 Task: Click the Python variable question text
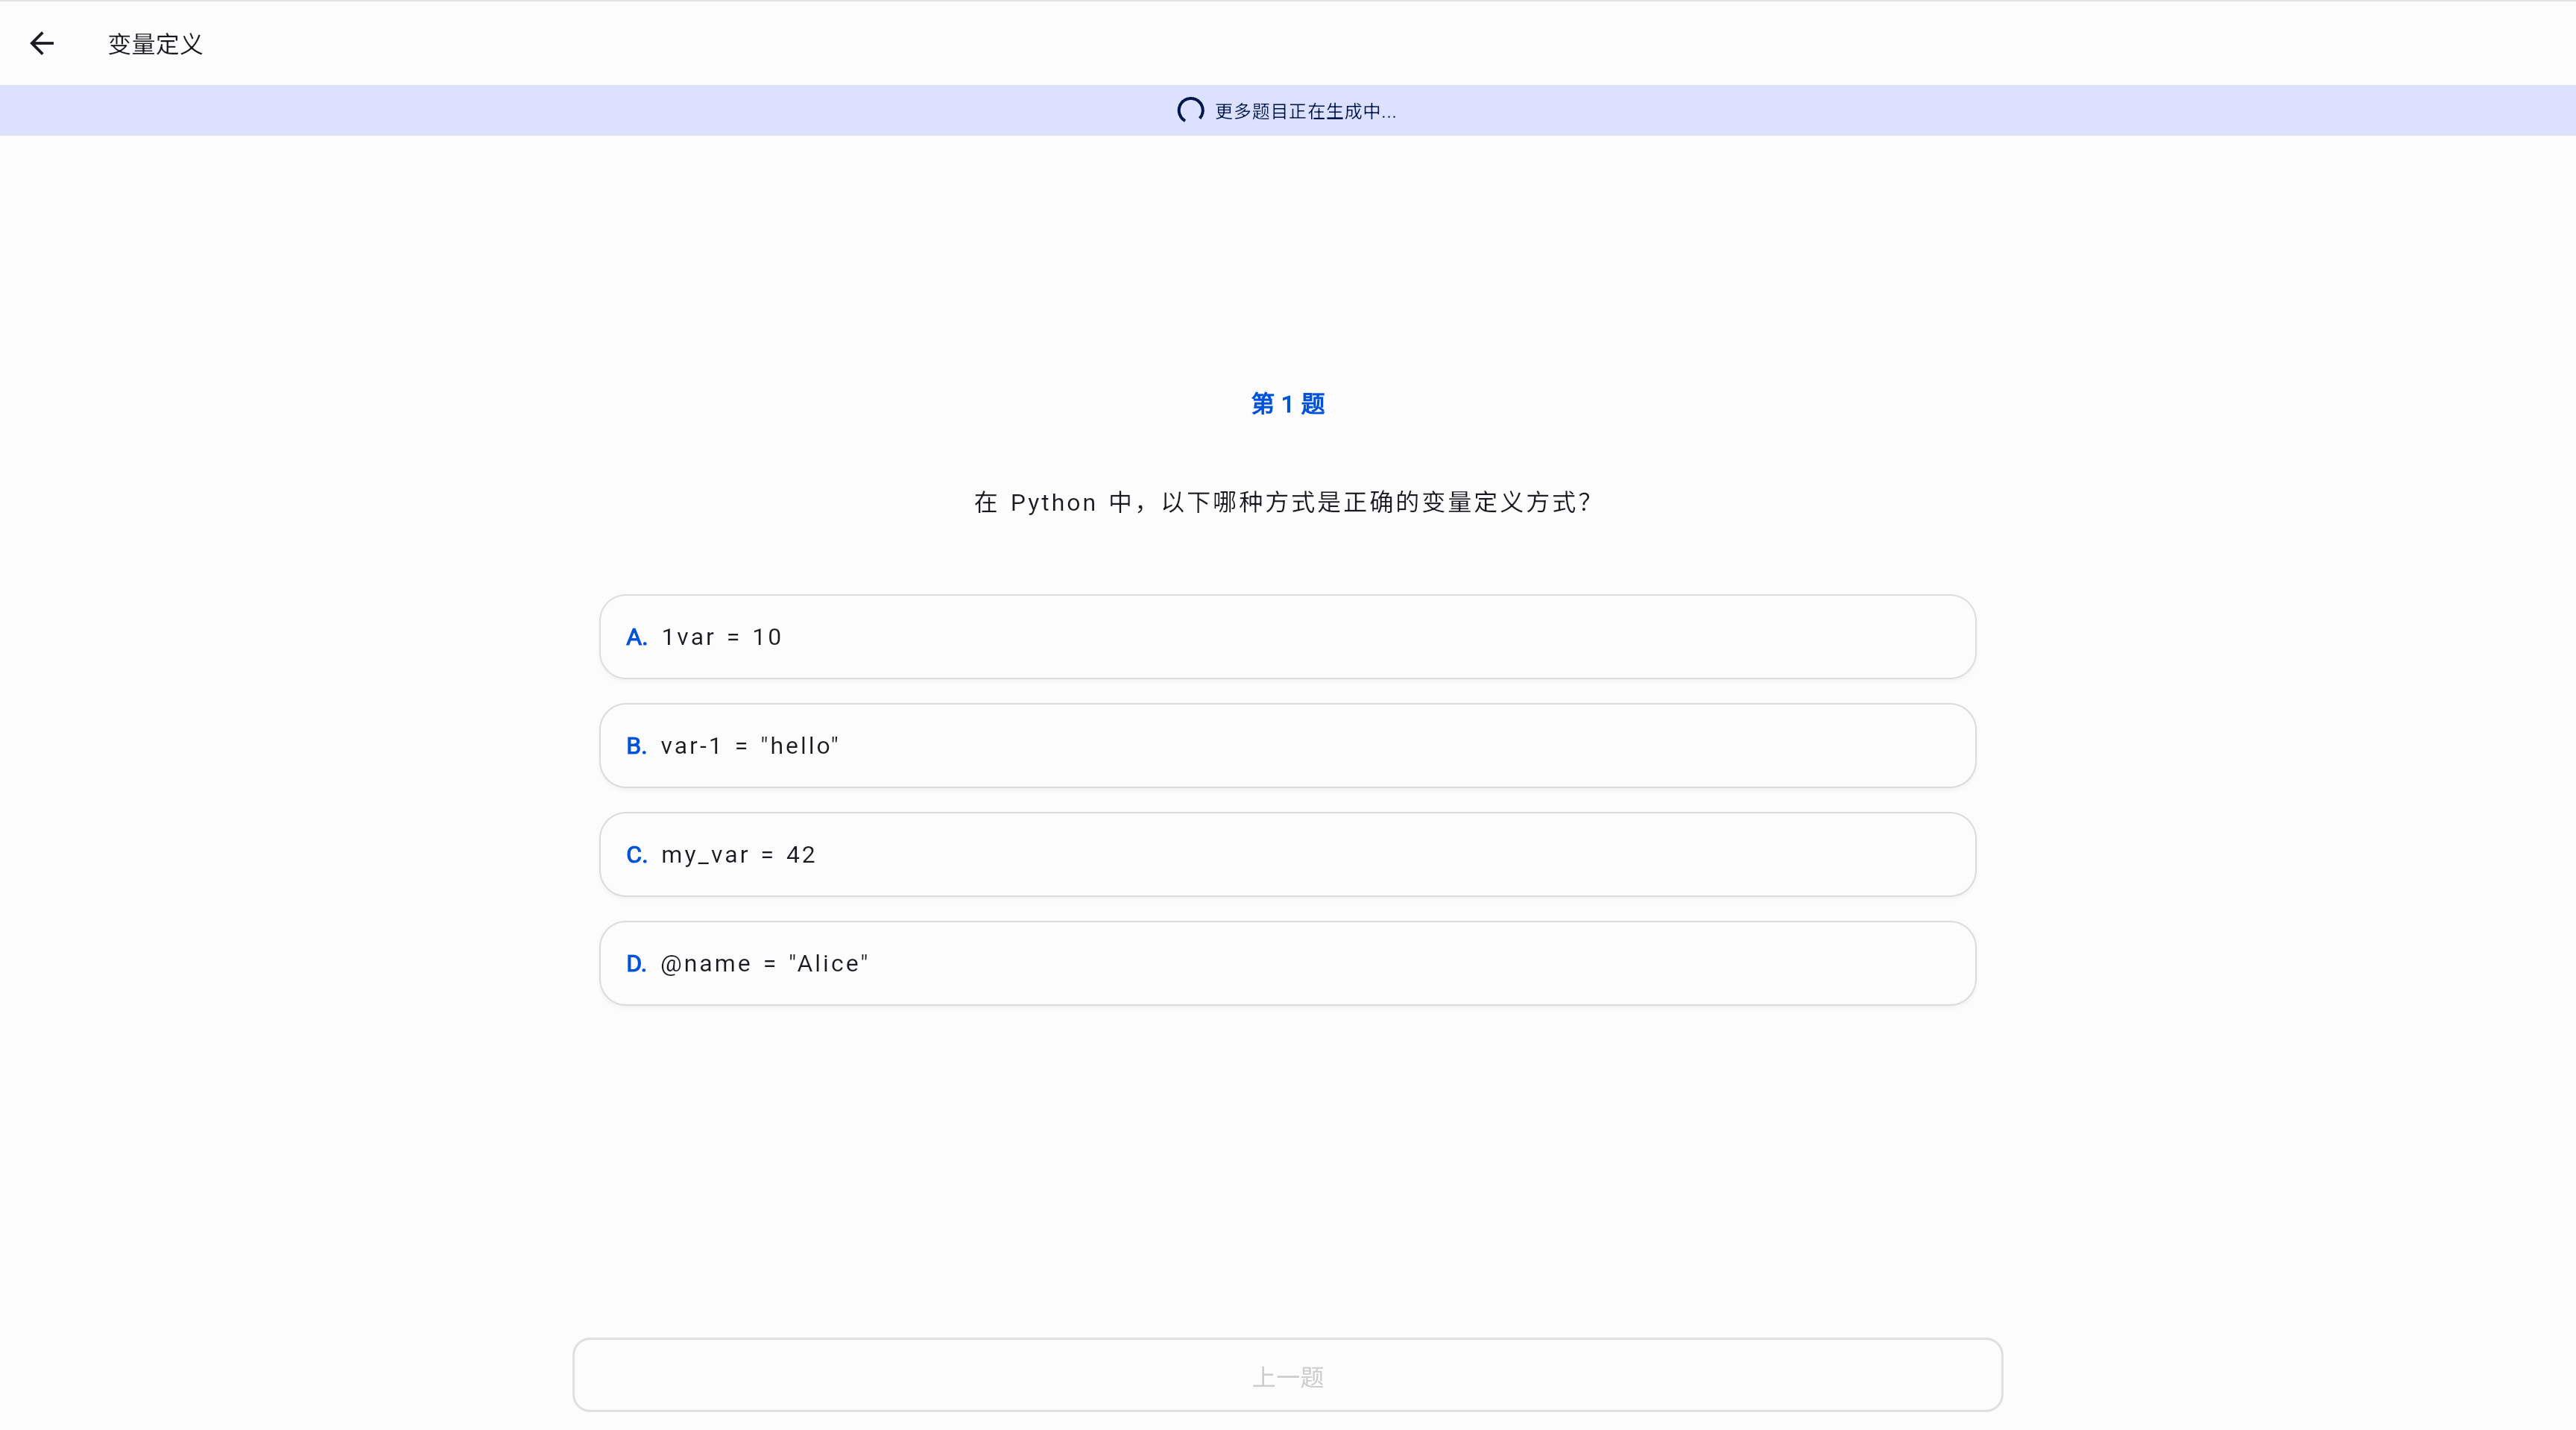pos(1283,502)
